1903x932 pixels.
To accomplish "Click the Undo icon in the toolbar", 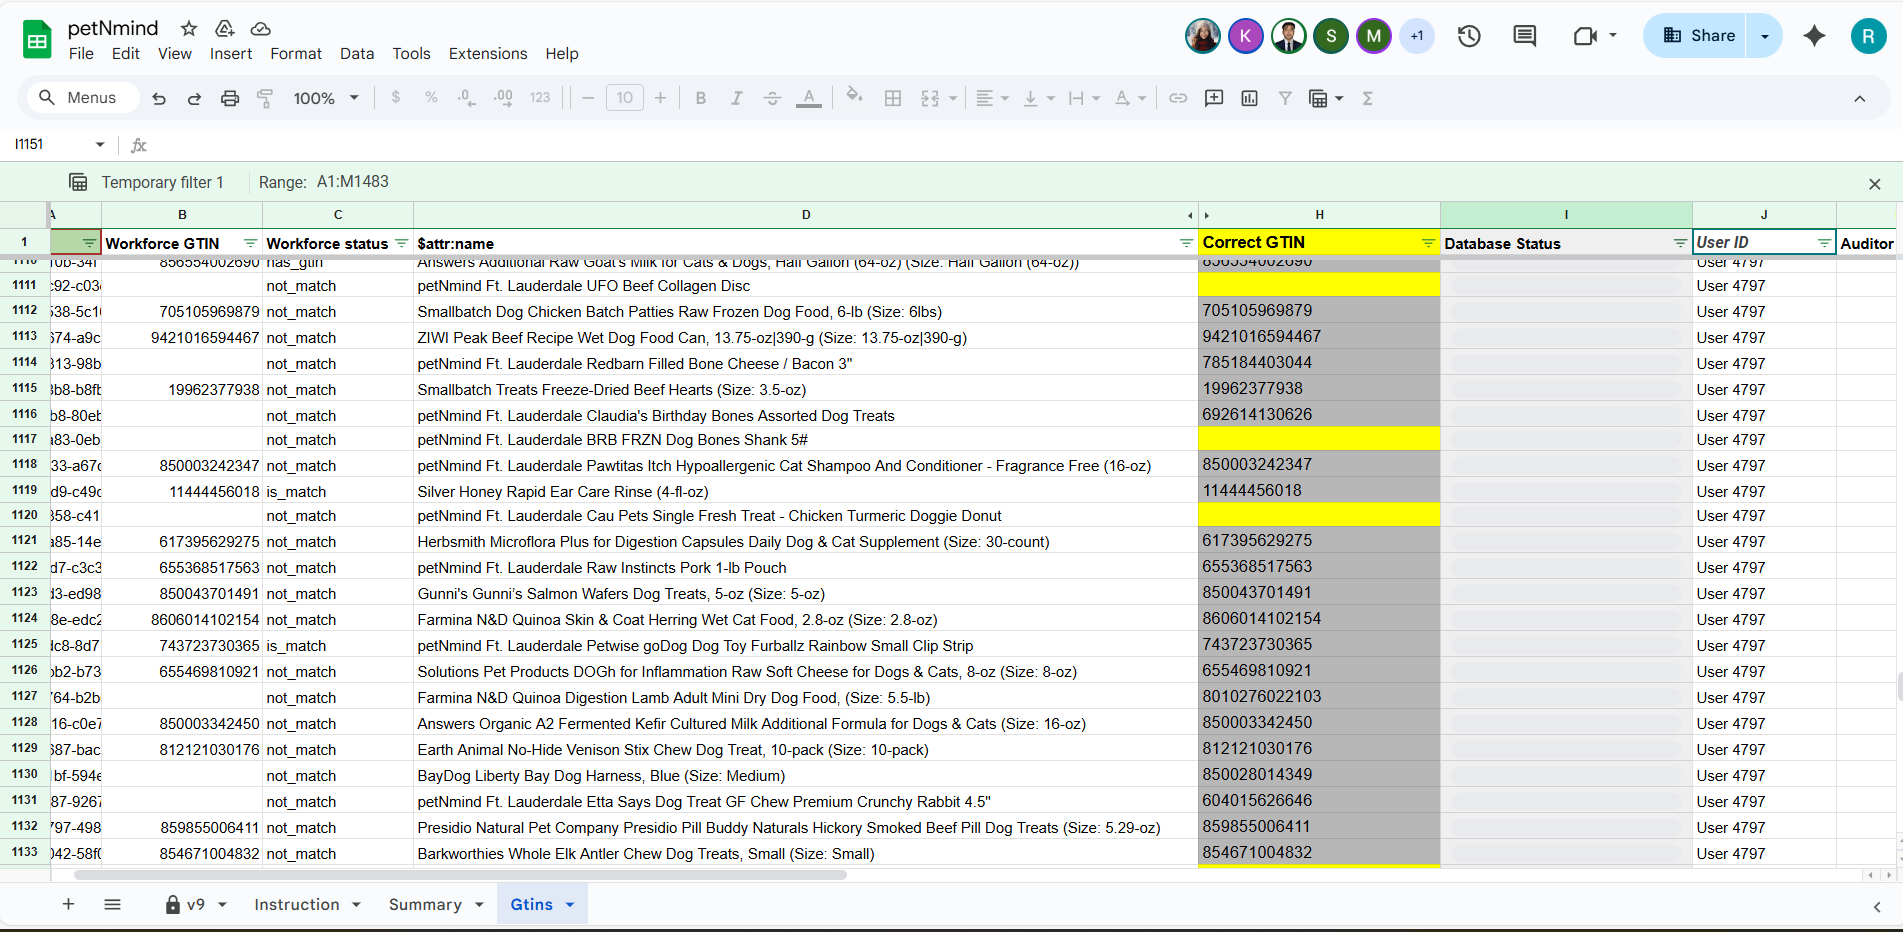I will (x=159, y=98).
